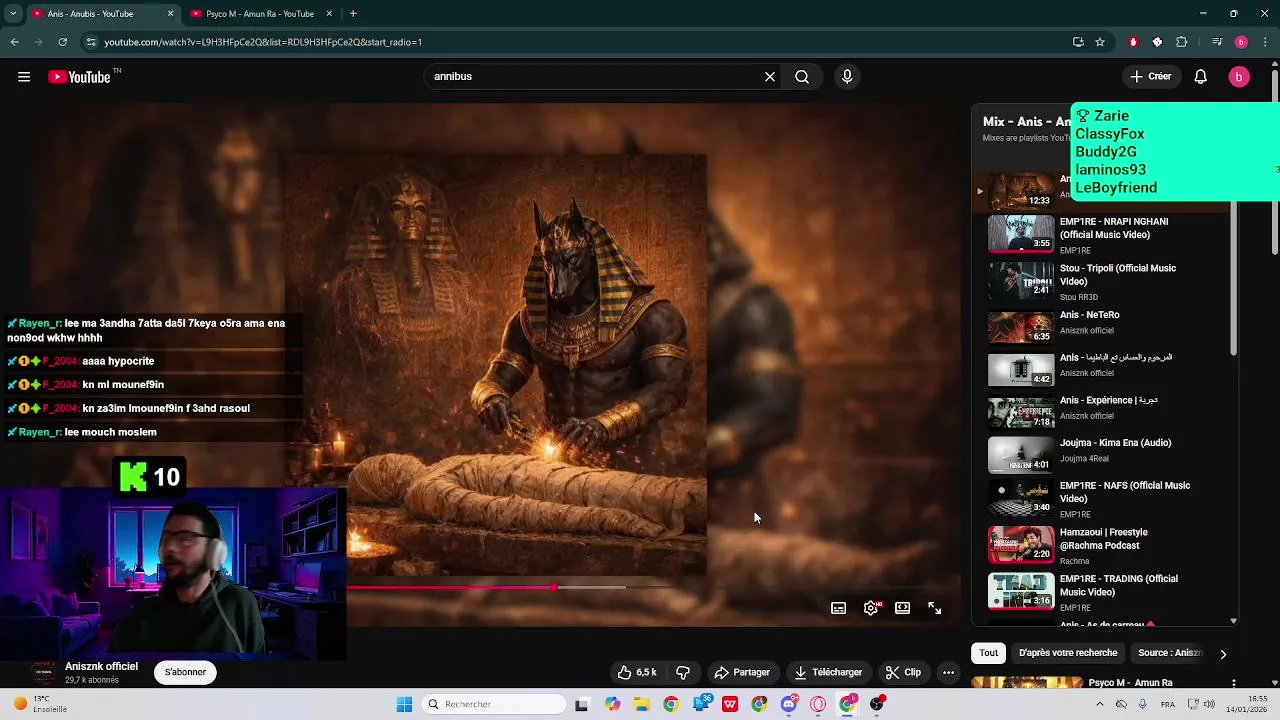Toggle theater mode on the player

tap(903, 608)
